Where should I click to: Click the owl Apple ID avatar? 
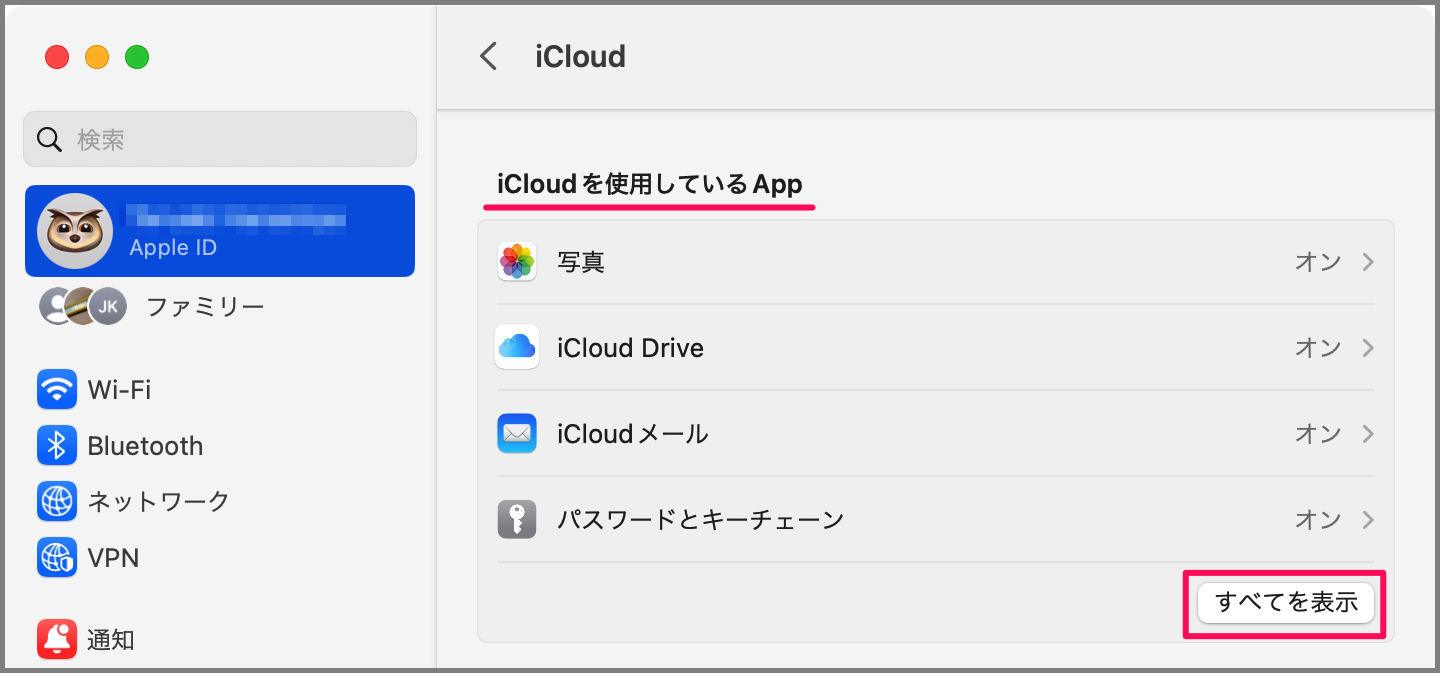[x=75, y=231]
